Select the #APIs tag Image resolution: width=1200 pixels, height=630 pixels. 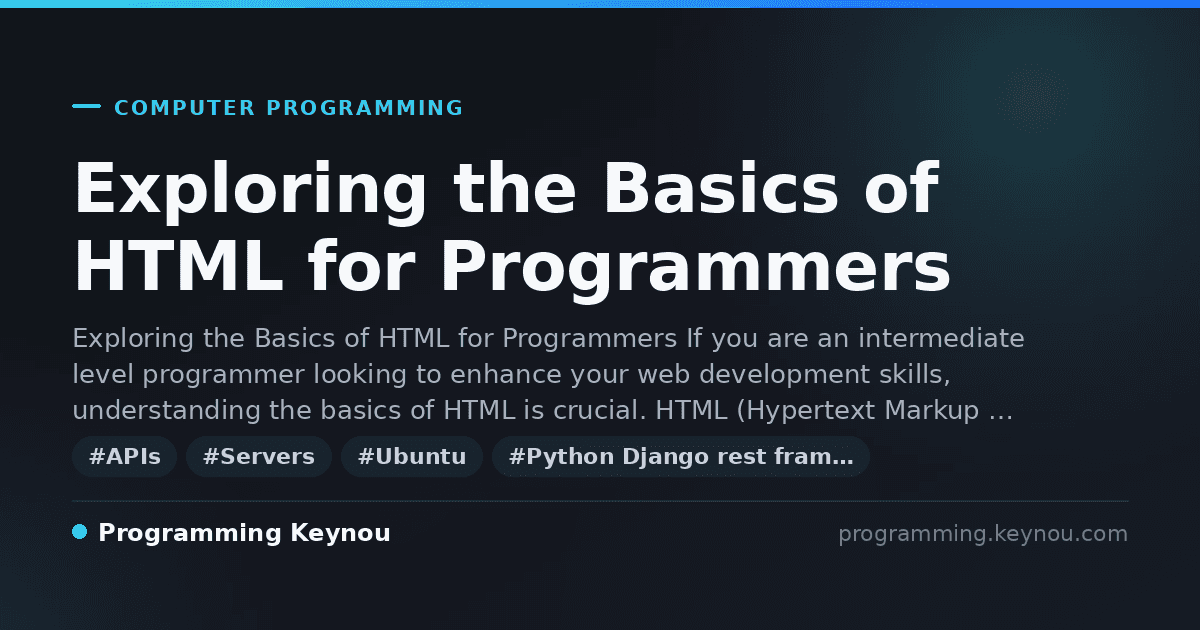125,457
